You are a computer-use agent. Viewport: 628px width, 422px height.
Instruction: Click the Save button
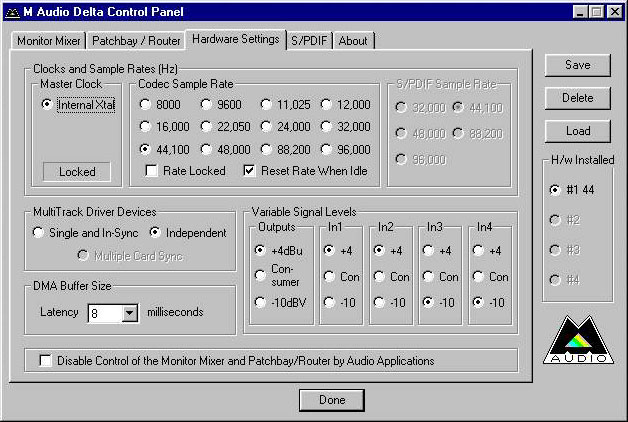[x=578, y=65]
